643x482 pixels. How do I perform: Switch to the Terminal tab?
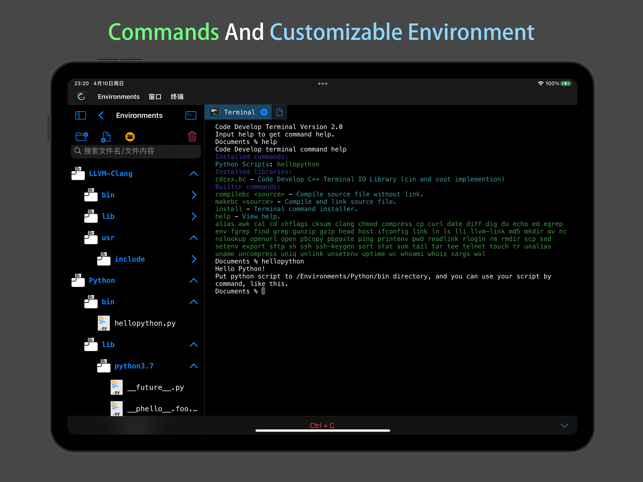tap(239, 112)
